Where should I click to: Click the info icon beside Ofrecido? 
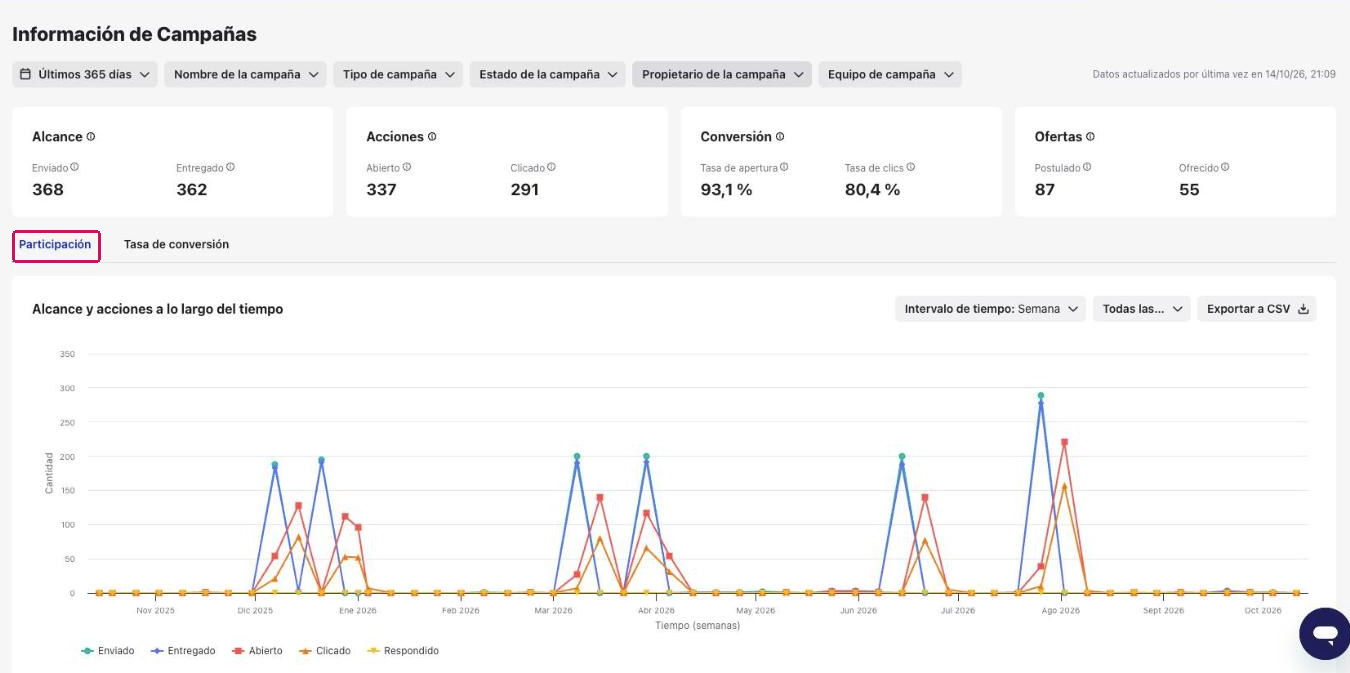click(1225, 168)
